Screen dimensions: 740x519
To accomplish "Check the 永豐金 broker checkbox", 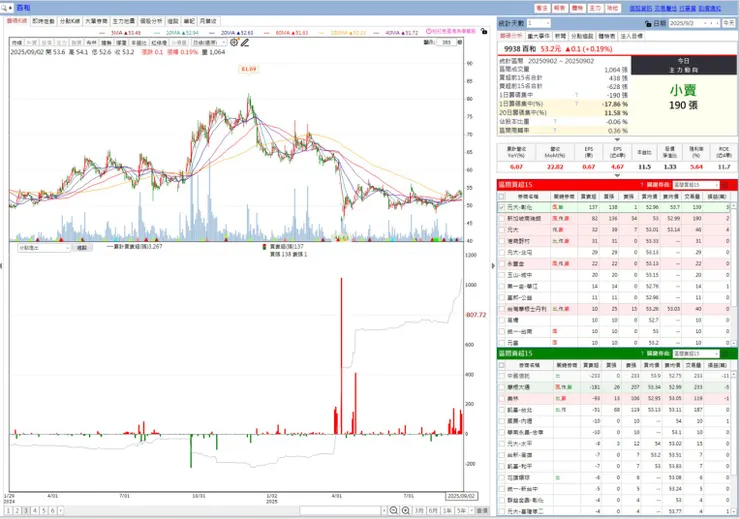I will click(502, 264).
